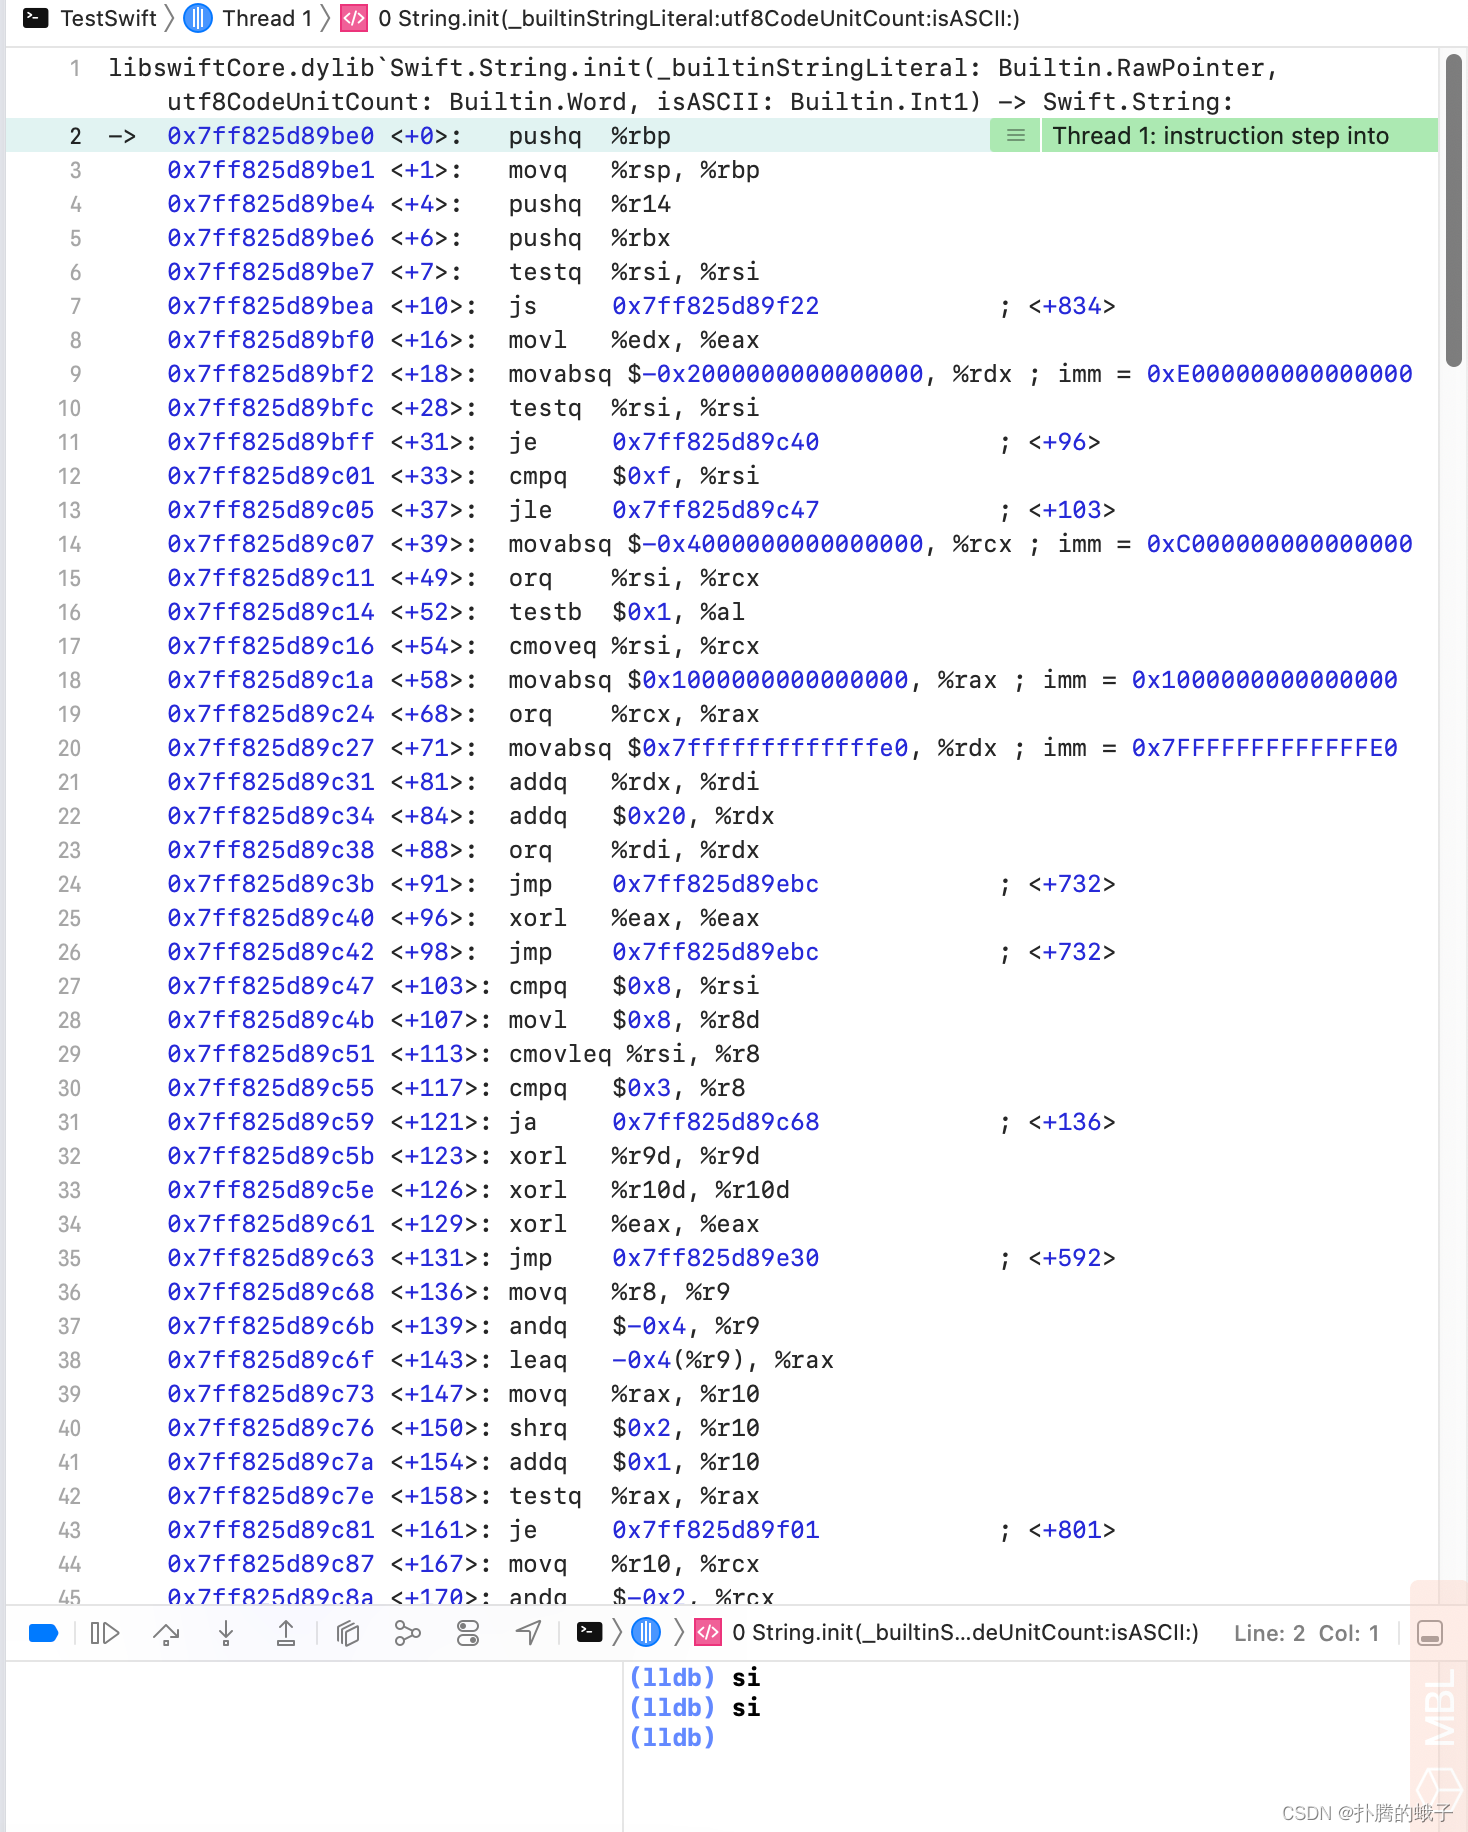Click the TestSwift terminal icon in breadcrumb
The width and height of the screenshot is (1468, 1832).
tap(36, 18)
